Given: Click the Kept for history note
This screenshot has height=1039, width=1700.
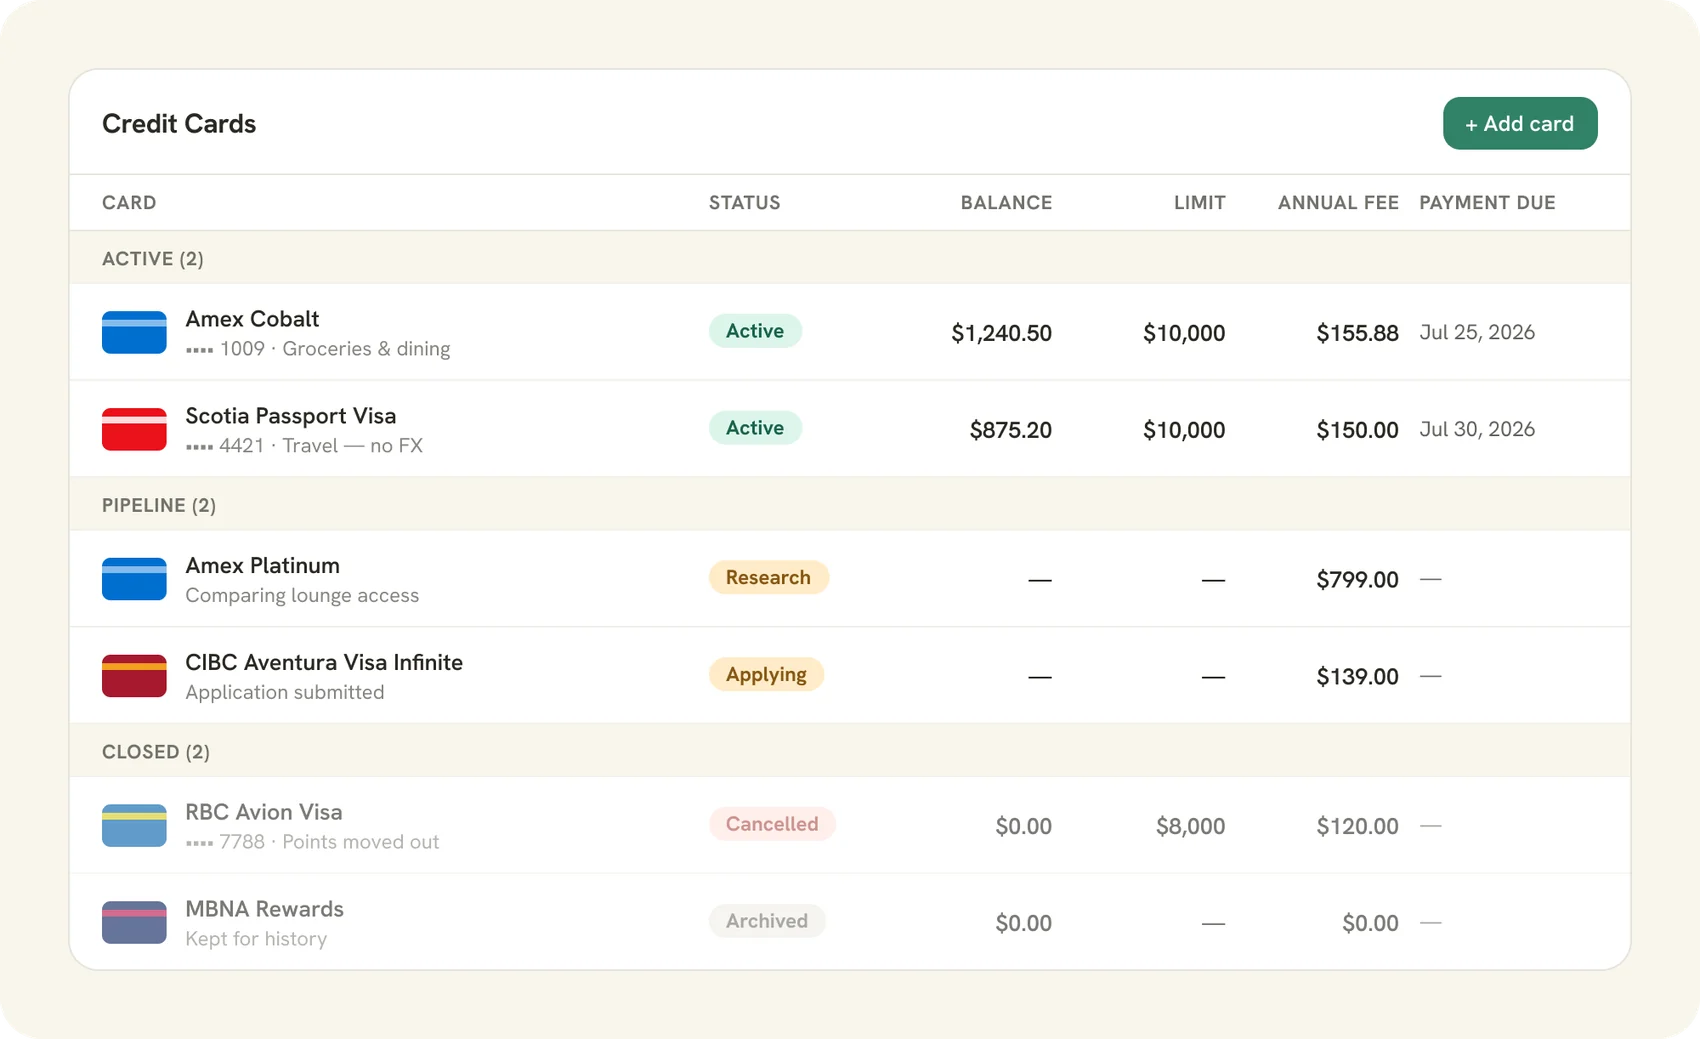Looking at the screenshot, I should pyautogui.click(x=256, y=939).
